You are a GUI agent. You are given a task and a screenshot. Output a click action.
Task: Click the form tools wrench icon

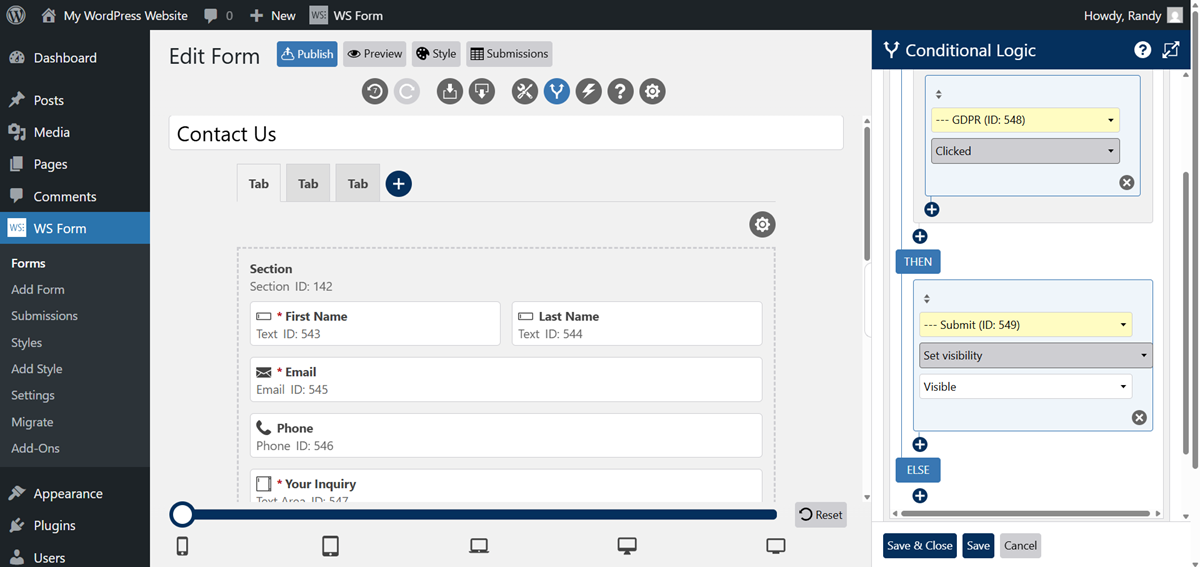(x=525, y=92)
